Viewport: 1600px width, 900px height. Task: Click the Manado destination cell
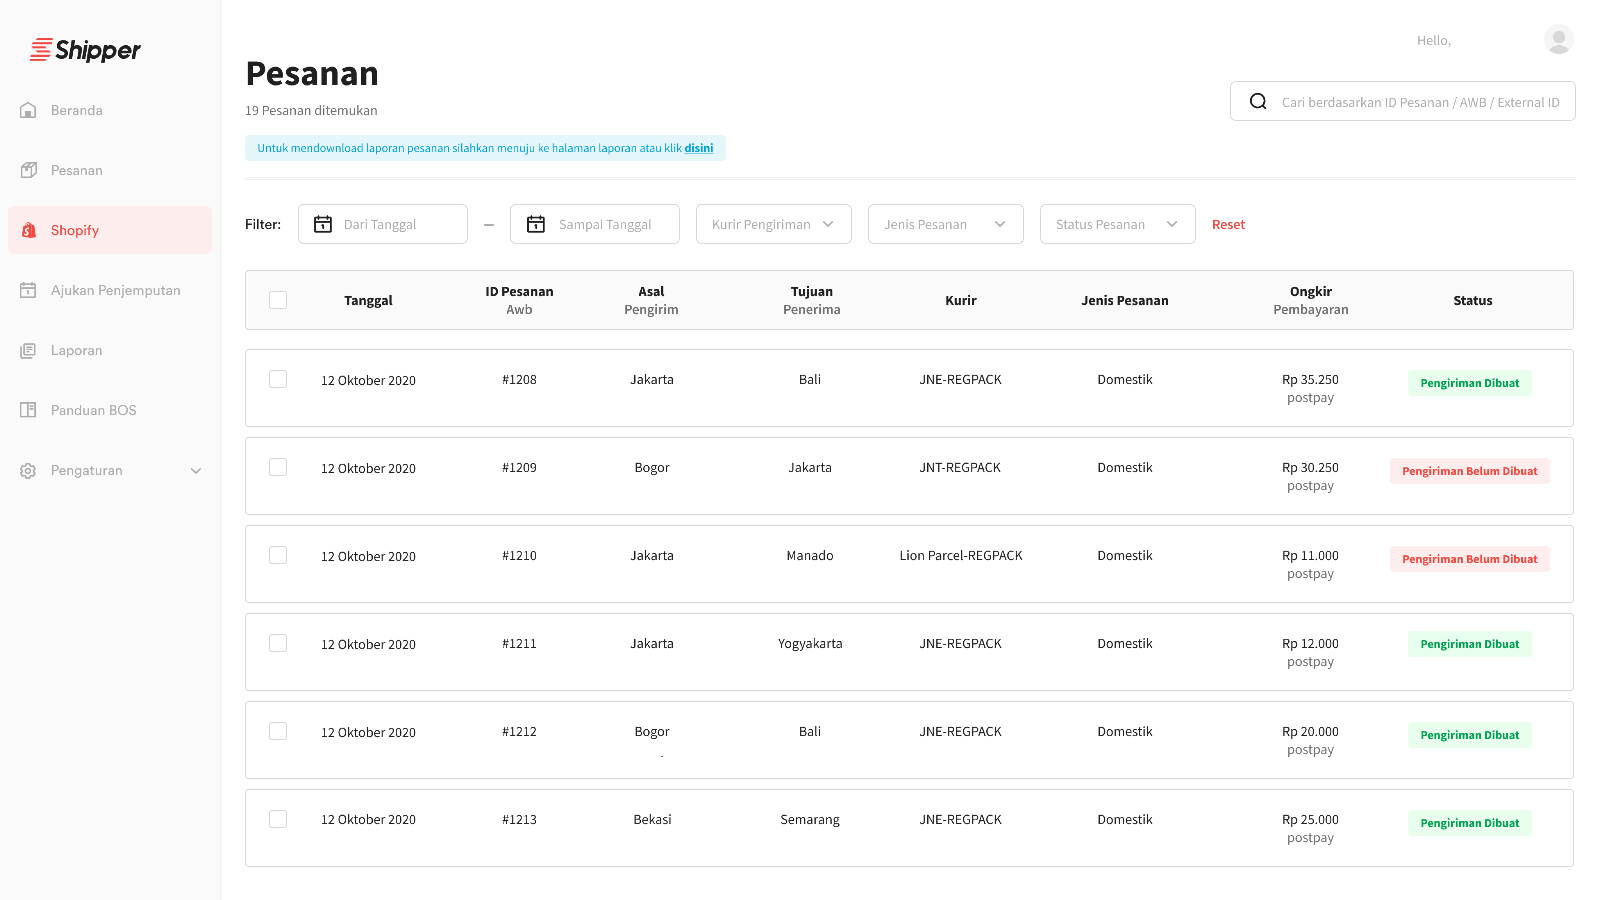point(810,556)
